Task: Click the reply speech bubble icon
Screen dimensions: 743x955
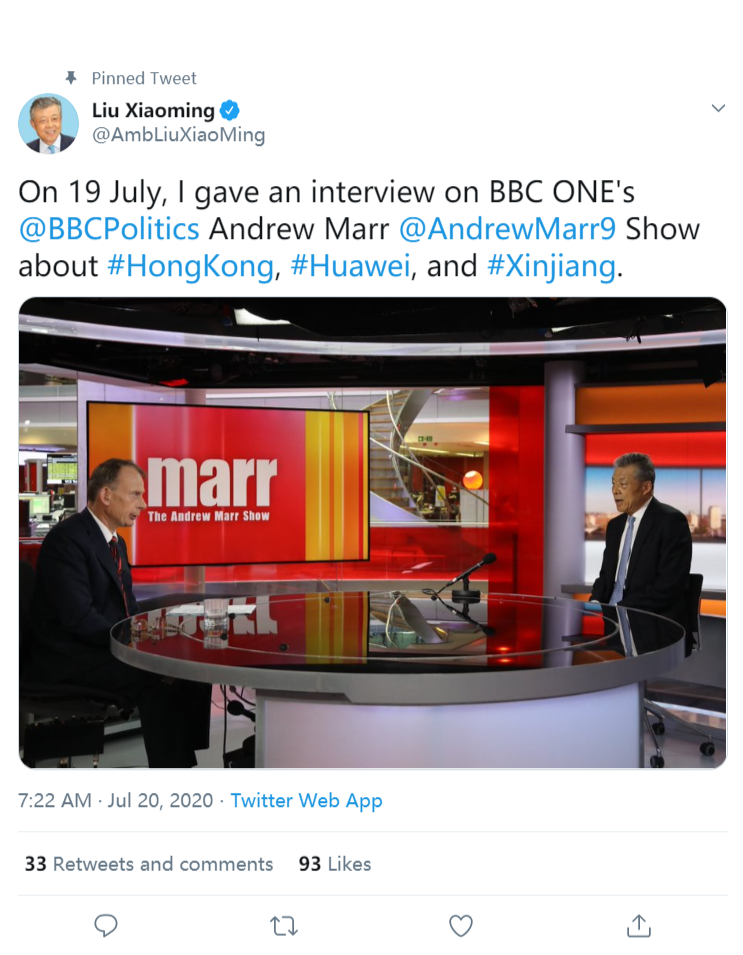Action: (x=105, y=926)
